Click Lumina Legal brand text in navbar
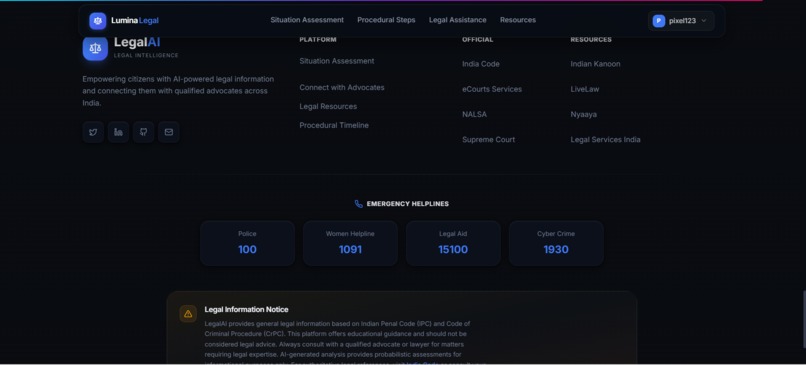Screen dimensions: 806x365 coord(135,21)
